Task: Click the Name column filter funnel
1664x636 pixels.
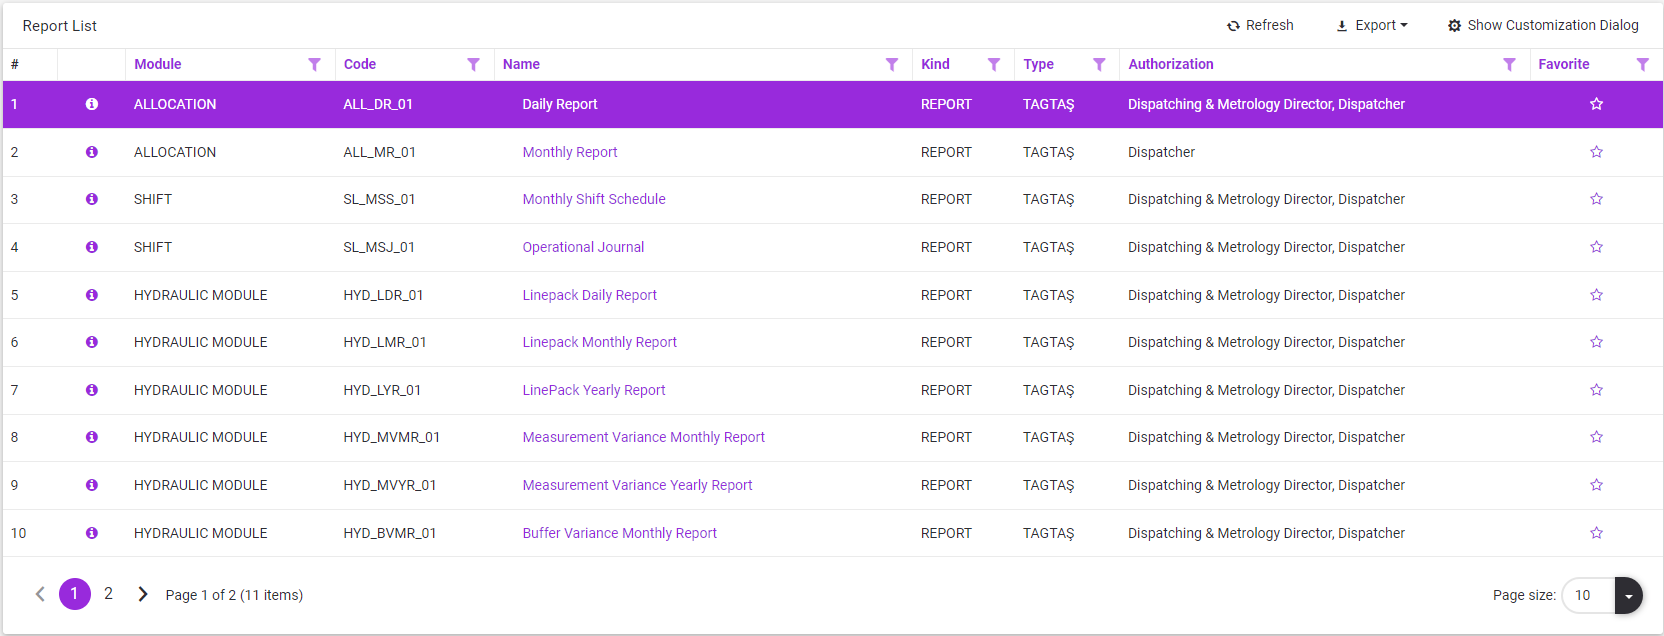Action: click(891, 65)
